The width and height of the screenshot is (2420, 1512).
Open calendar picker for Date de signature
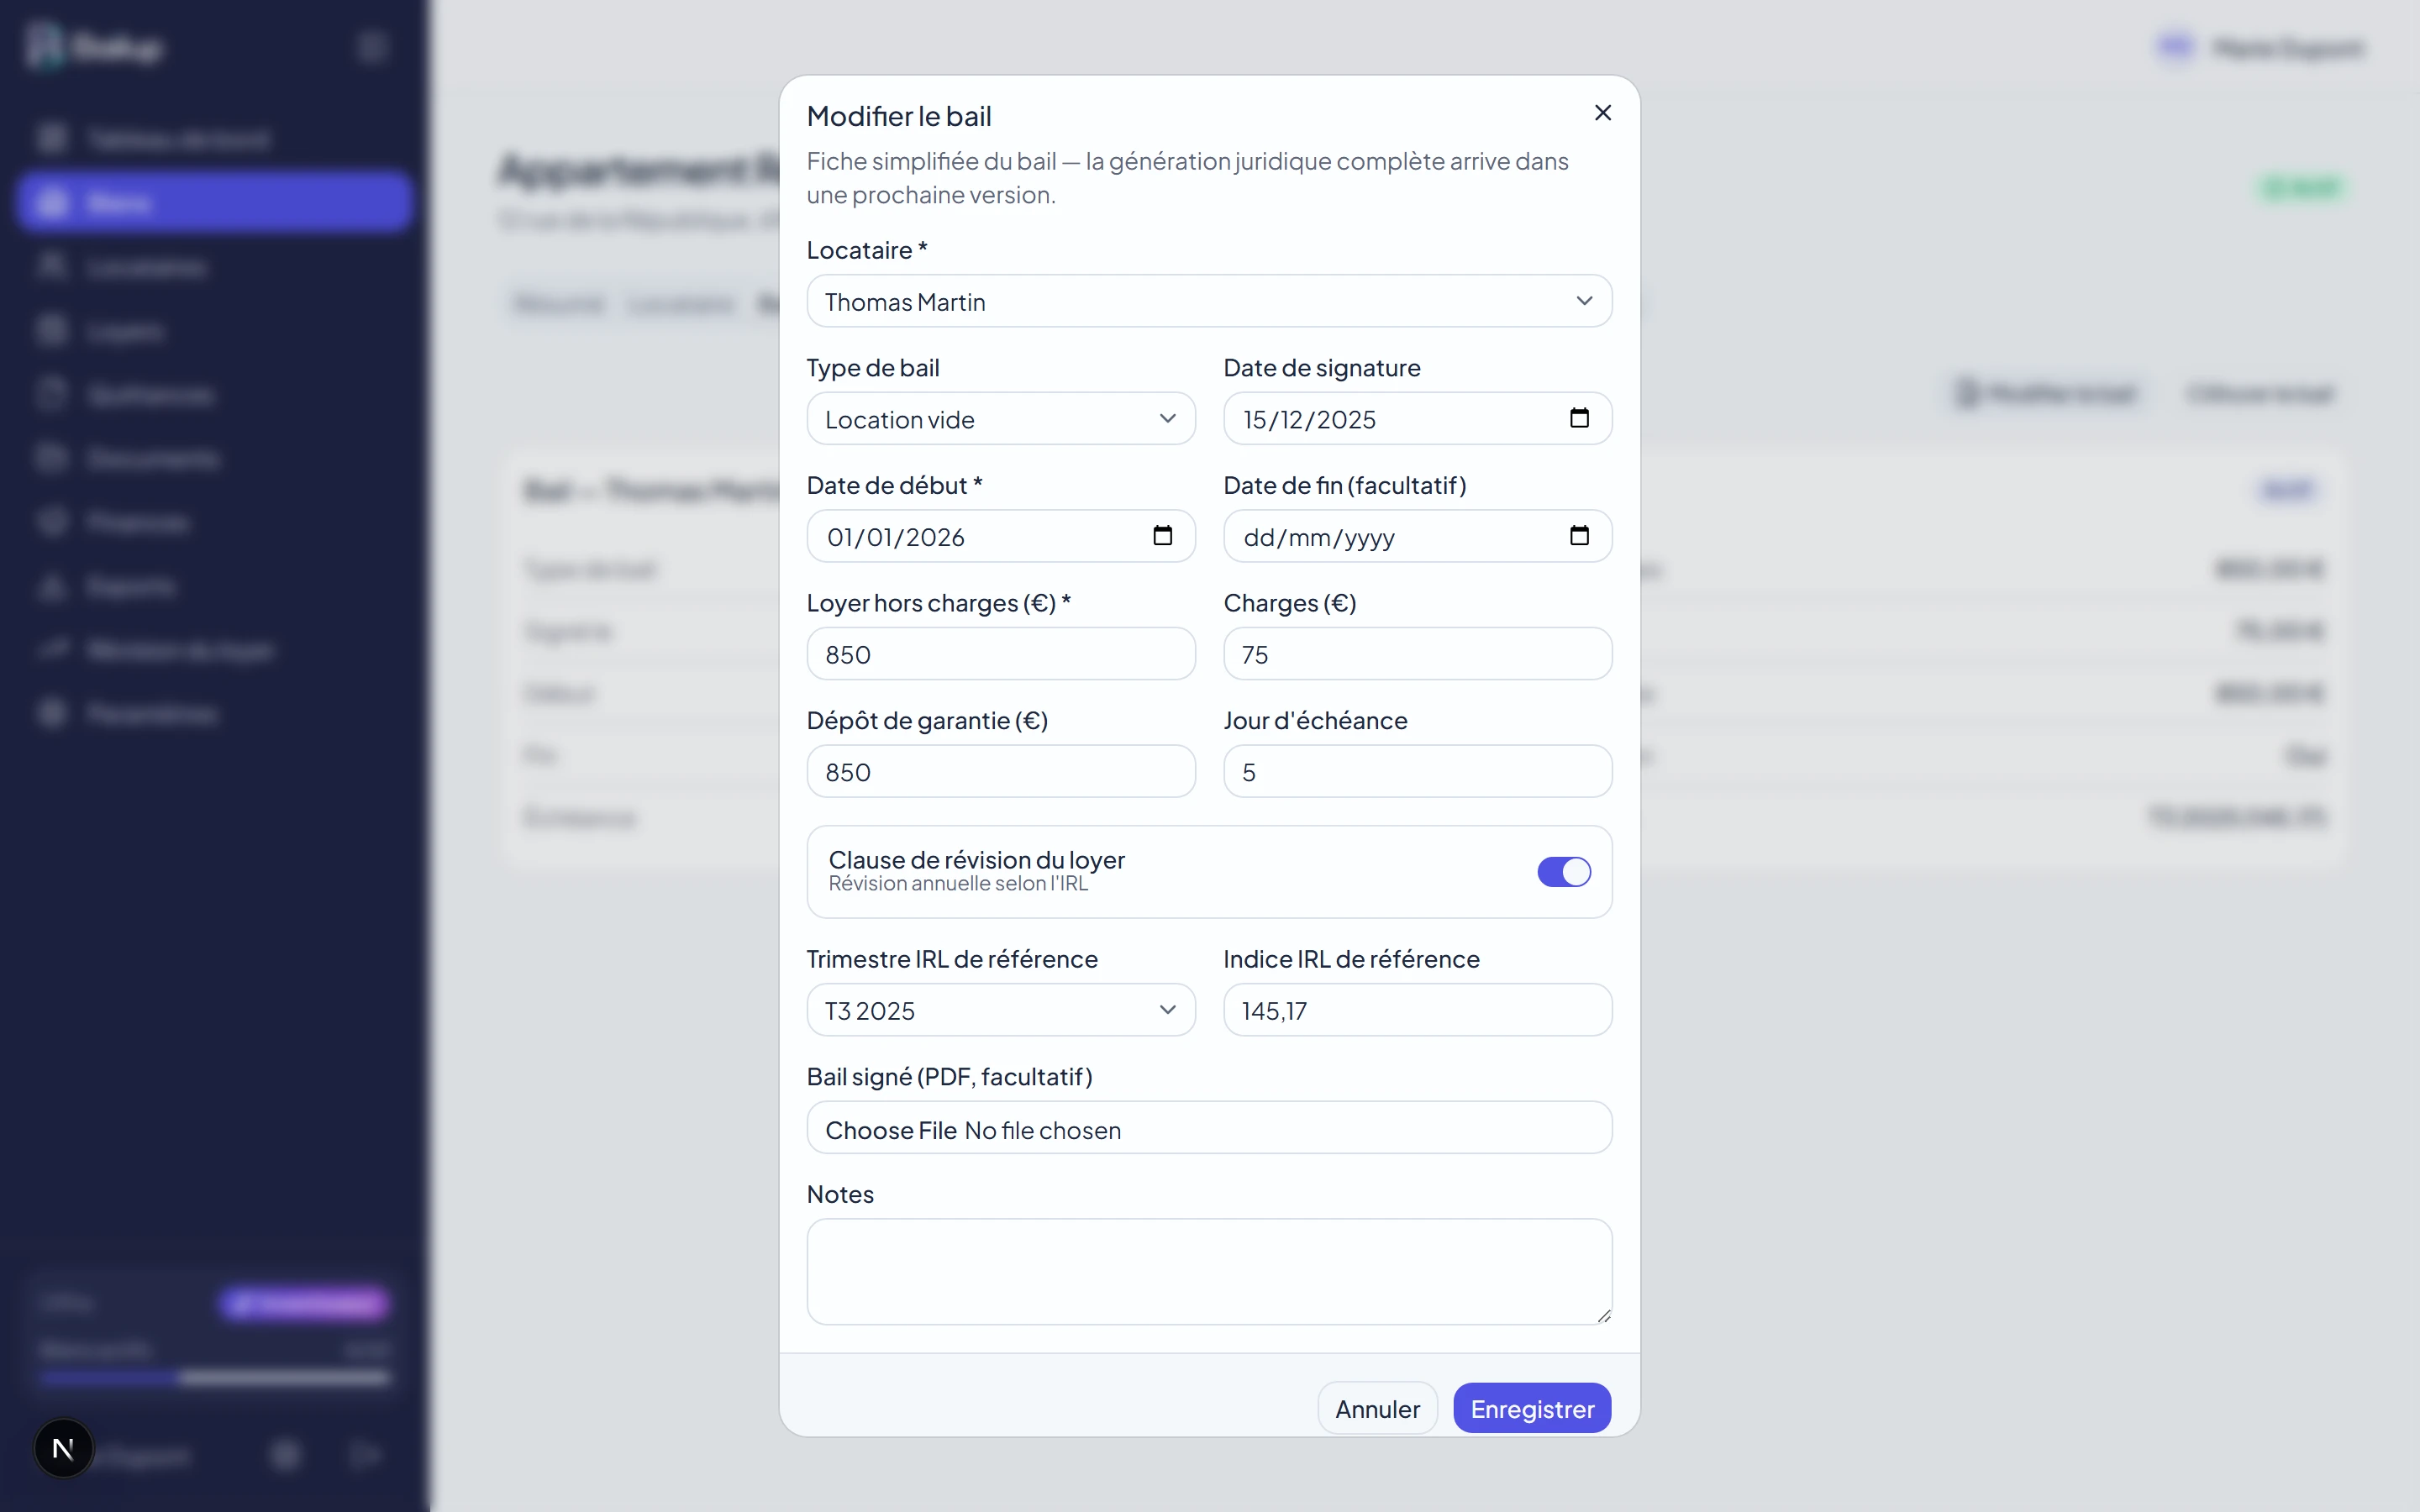pyautogui.click(x=1579, y=418)
